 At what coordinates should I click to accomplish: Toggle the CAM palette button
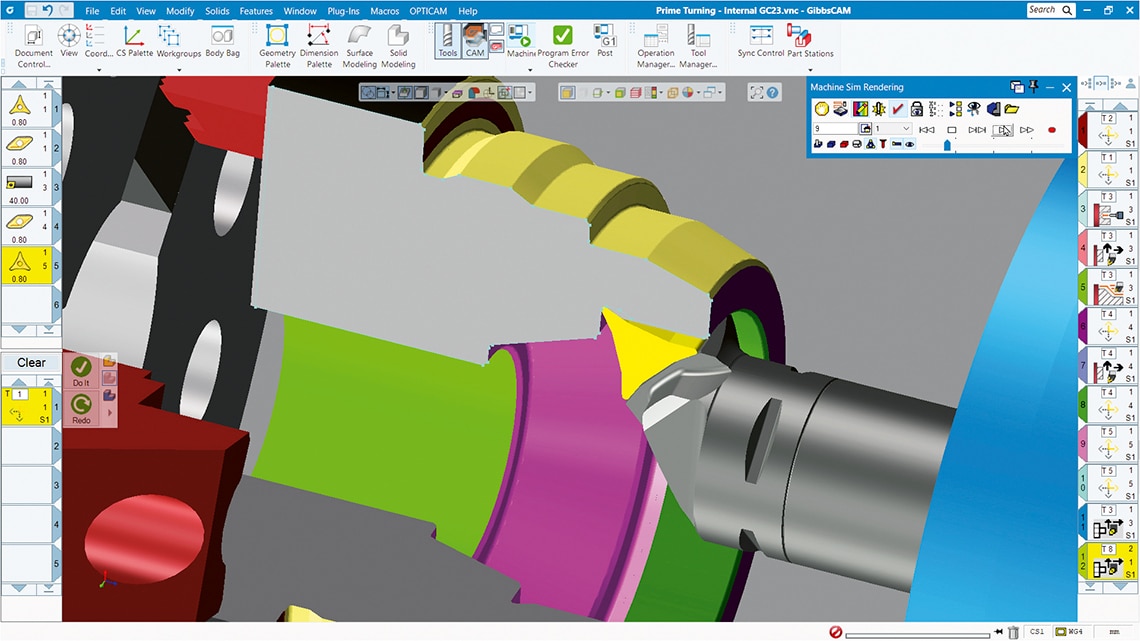pyautogui.click(x=475, y=40)
